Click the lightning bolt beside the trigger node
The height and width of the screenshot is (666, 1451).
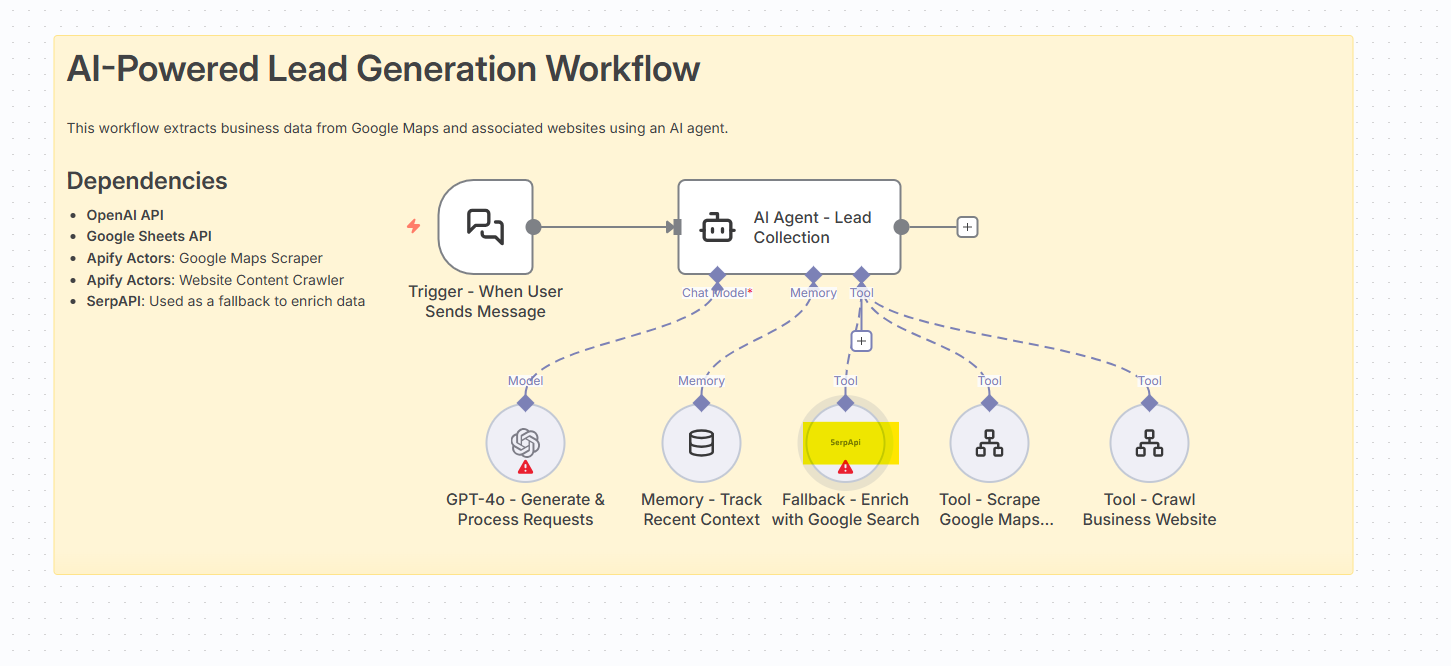(x=412, y=226)
